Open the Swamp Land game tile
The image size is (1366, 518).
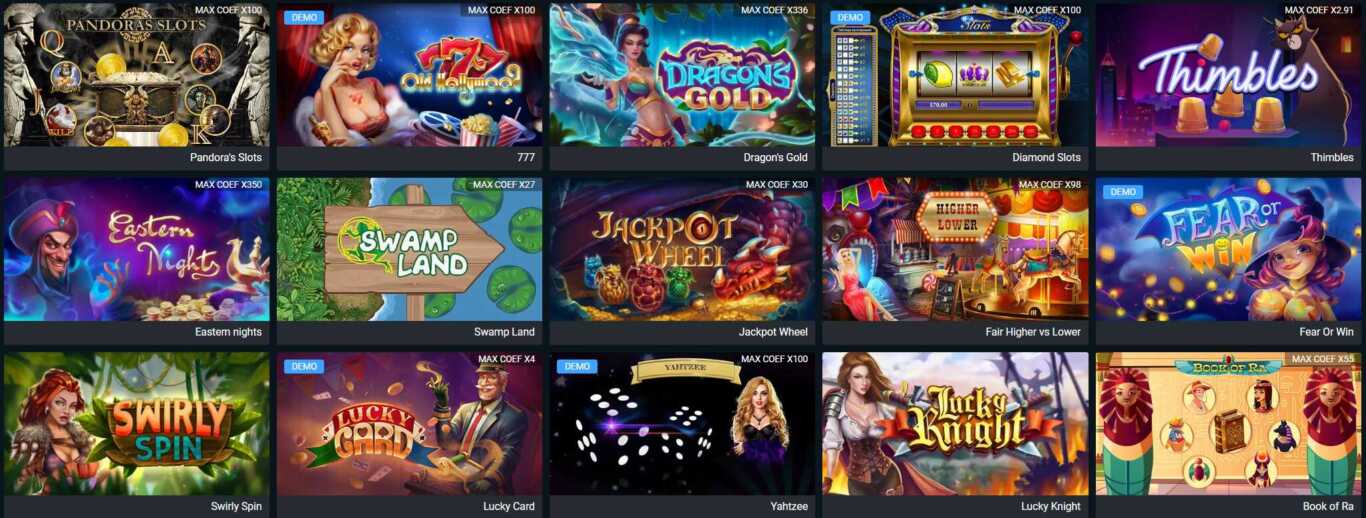click(x=409, y=249)
